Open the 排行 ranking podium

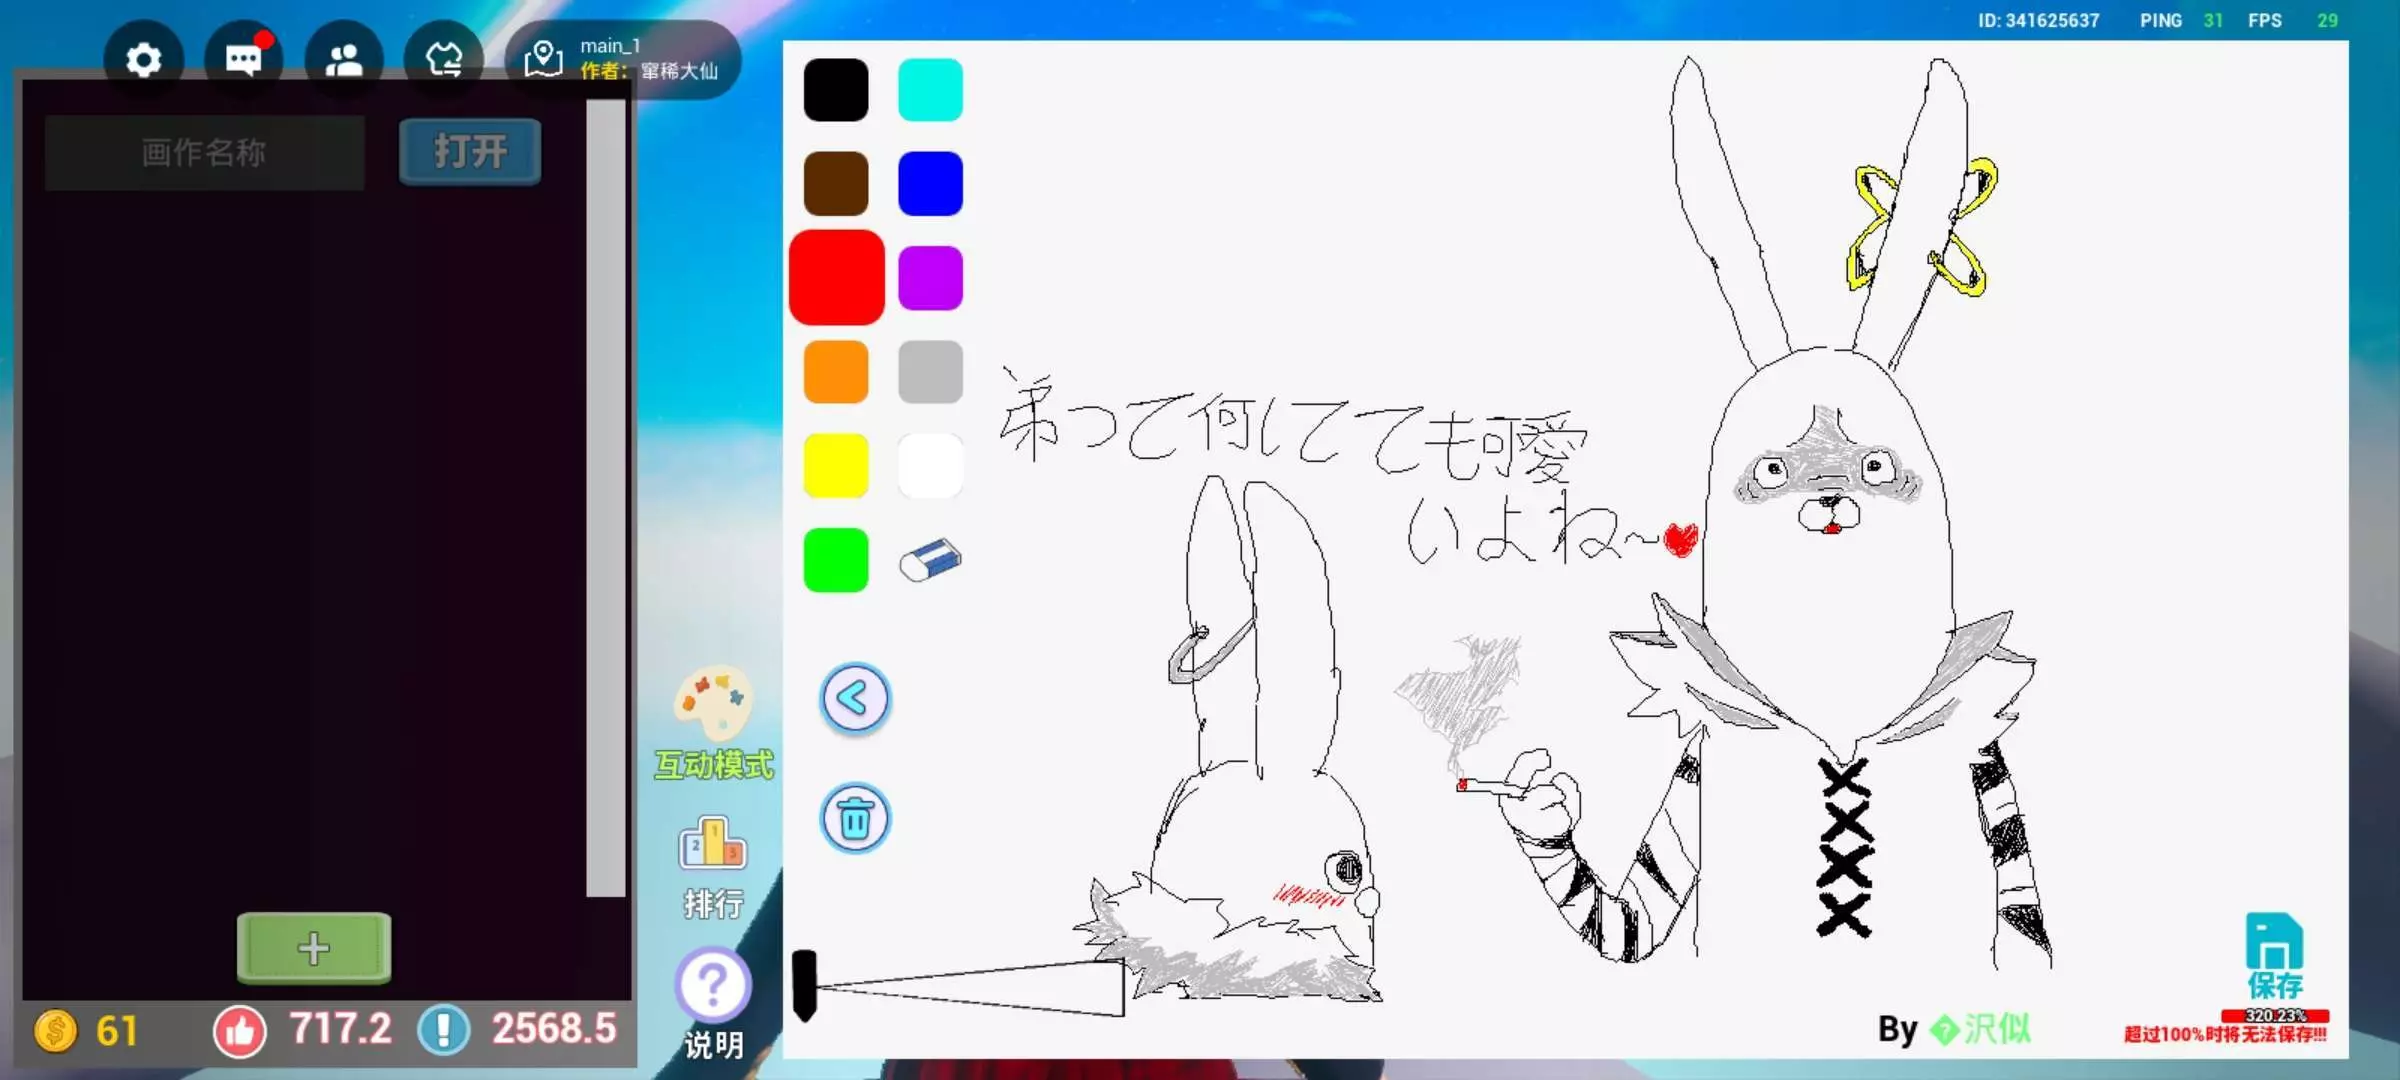(x=713, y=845)
